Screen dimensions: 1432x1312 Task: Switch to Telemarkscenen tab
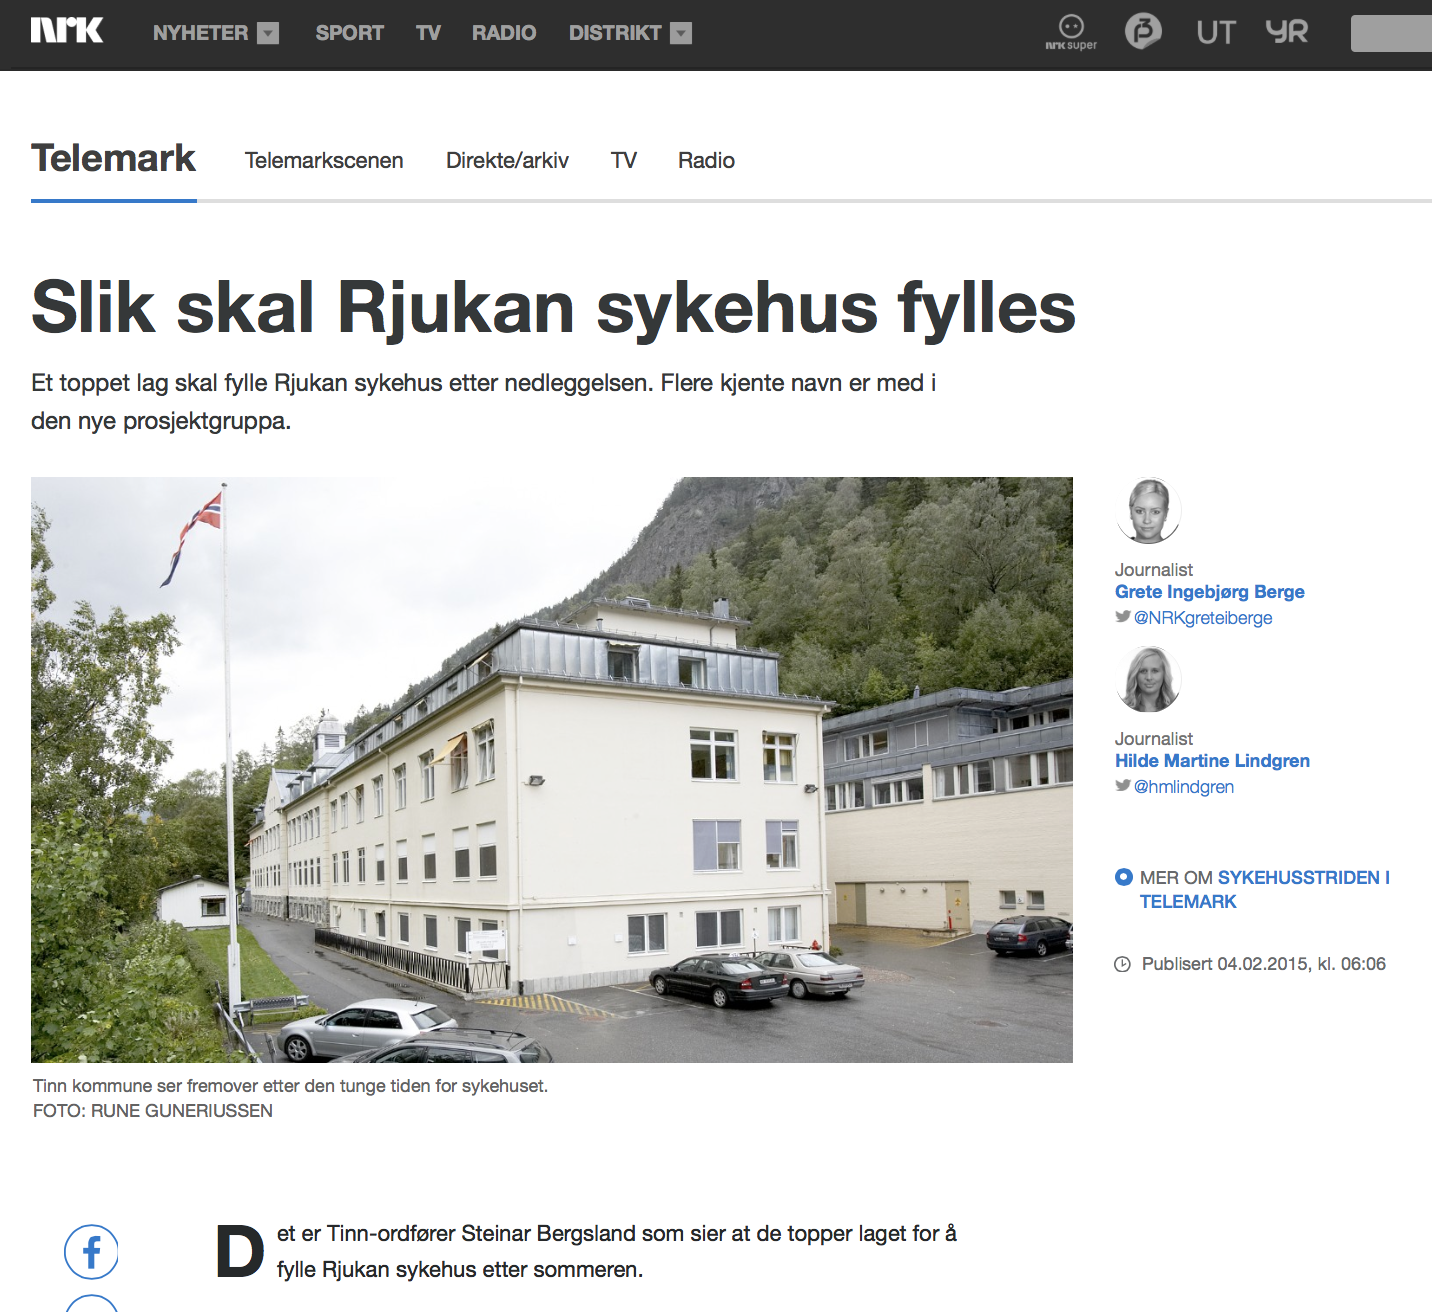(x=324, y=160)
